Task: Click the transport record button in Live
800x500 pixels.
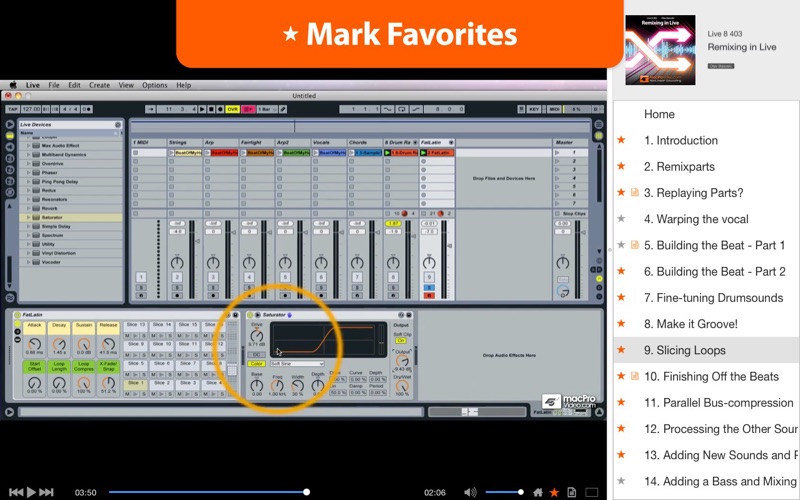Action: [x=220, y=109]
